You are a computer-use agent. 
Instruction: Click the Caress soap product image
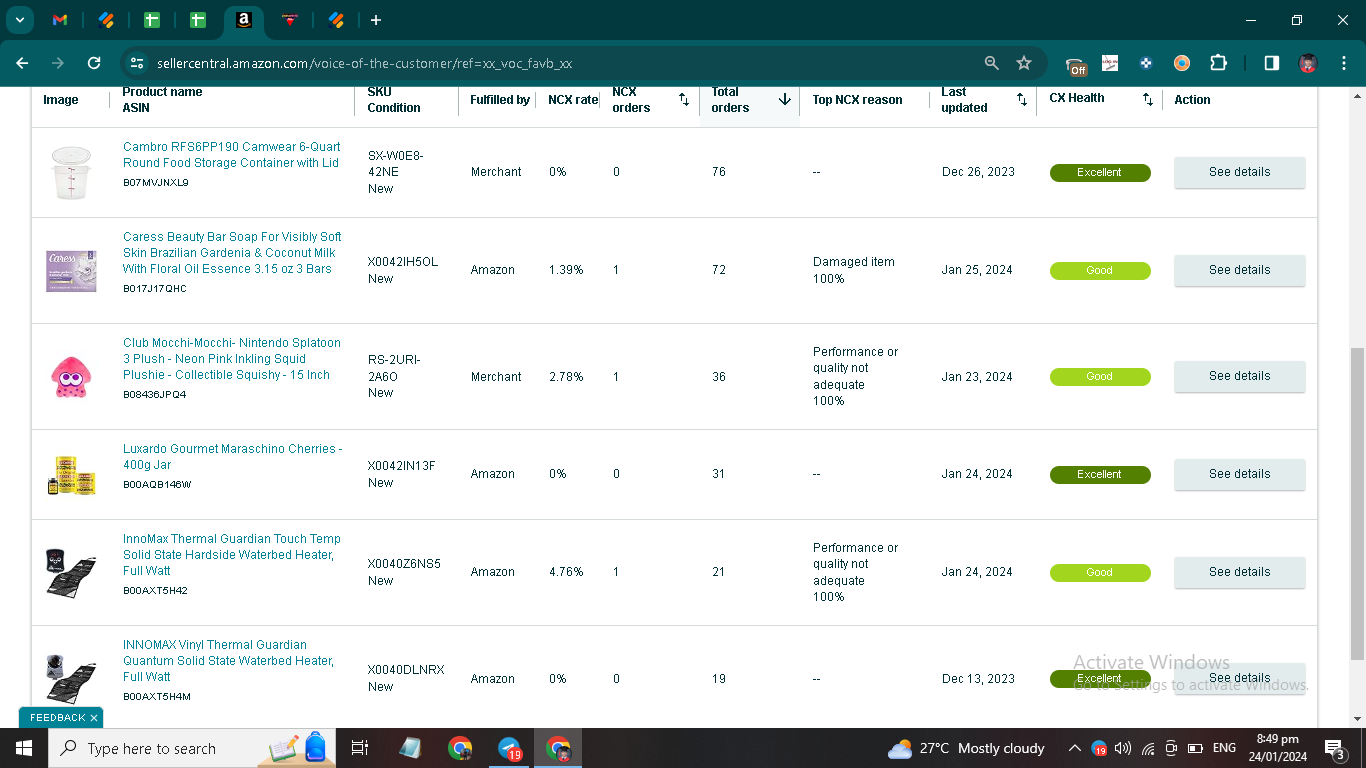click(71, 270)
